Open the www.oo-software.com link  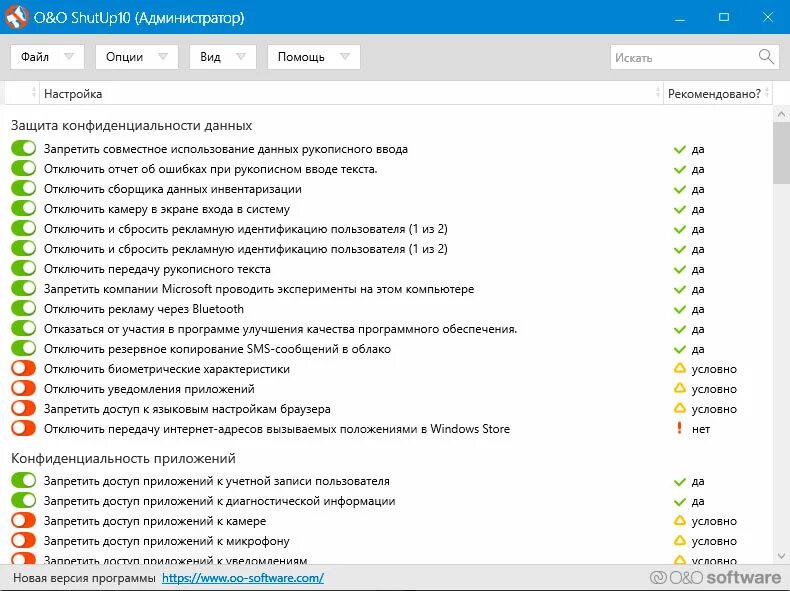242,578
